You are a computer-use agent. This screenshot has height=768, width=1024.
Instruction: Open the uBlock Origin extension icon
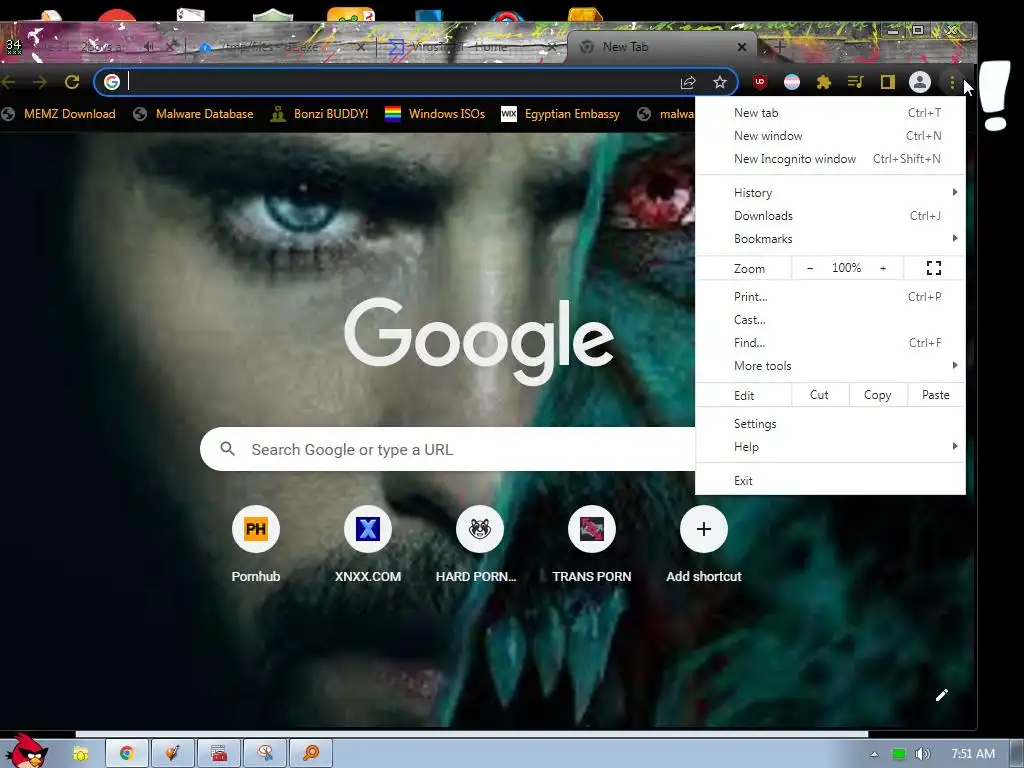760,82
